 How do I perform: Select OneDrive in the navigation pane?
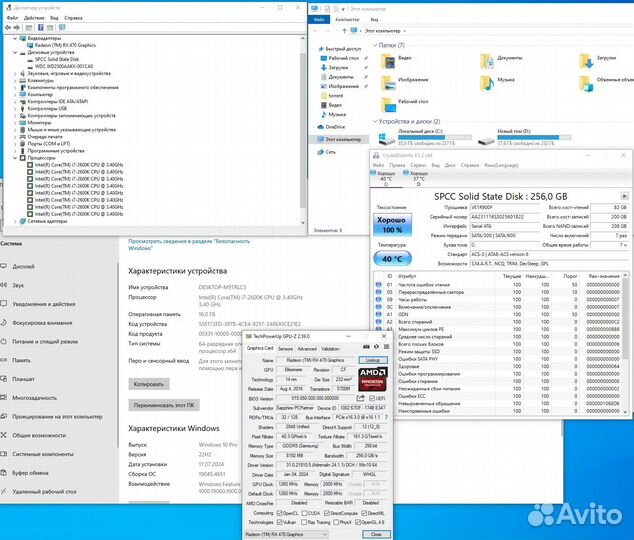click(x=333, y=127)
